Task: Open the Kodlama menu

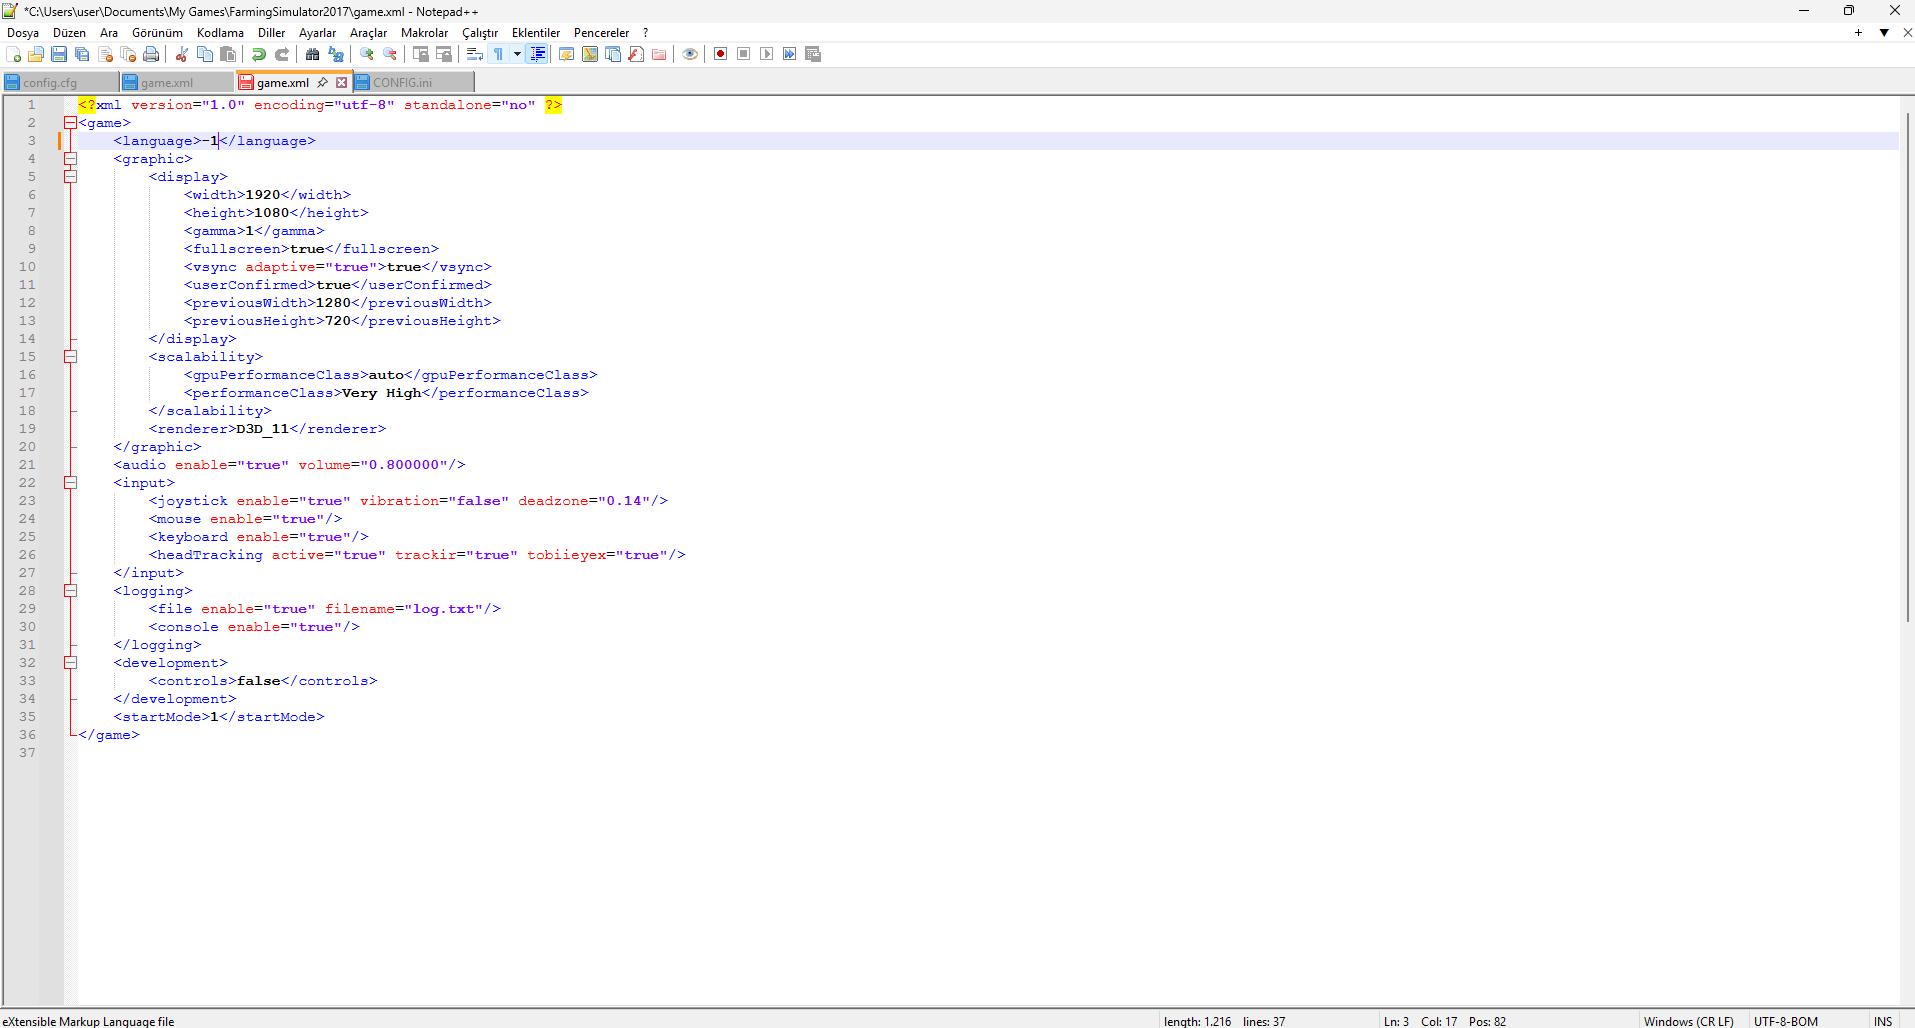Action: point(220,33)
